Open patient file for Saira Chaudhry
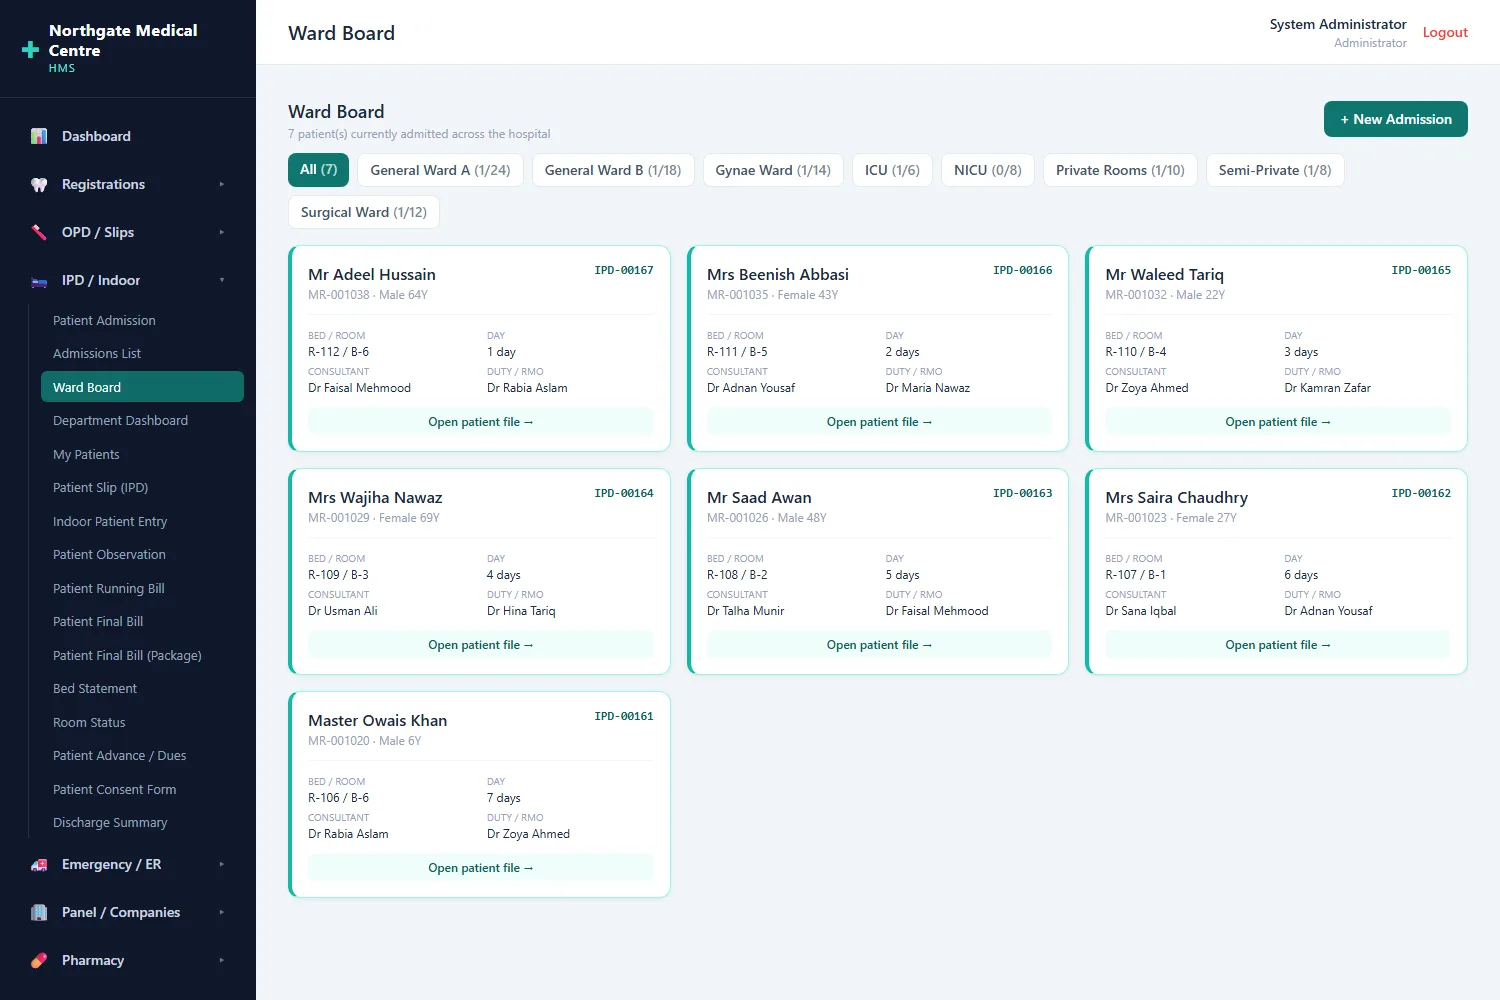Viewport: 1500px width, 1000px height. click(x=1278, y=645)
